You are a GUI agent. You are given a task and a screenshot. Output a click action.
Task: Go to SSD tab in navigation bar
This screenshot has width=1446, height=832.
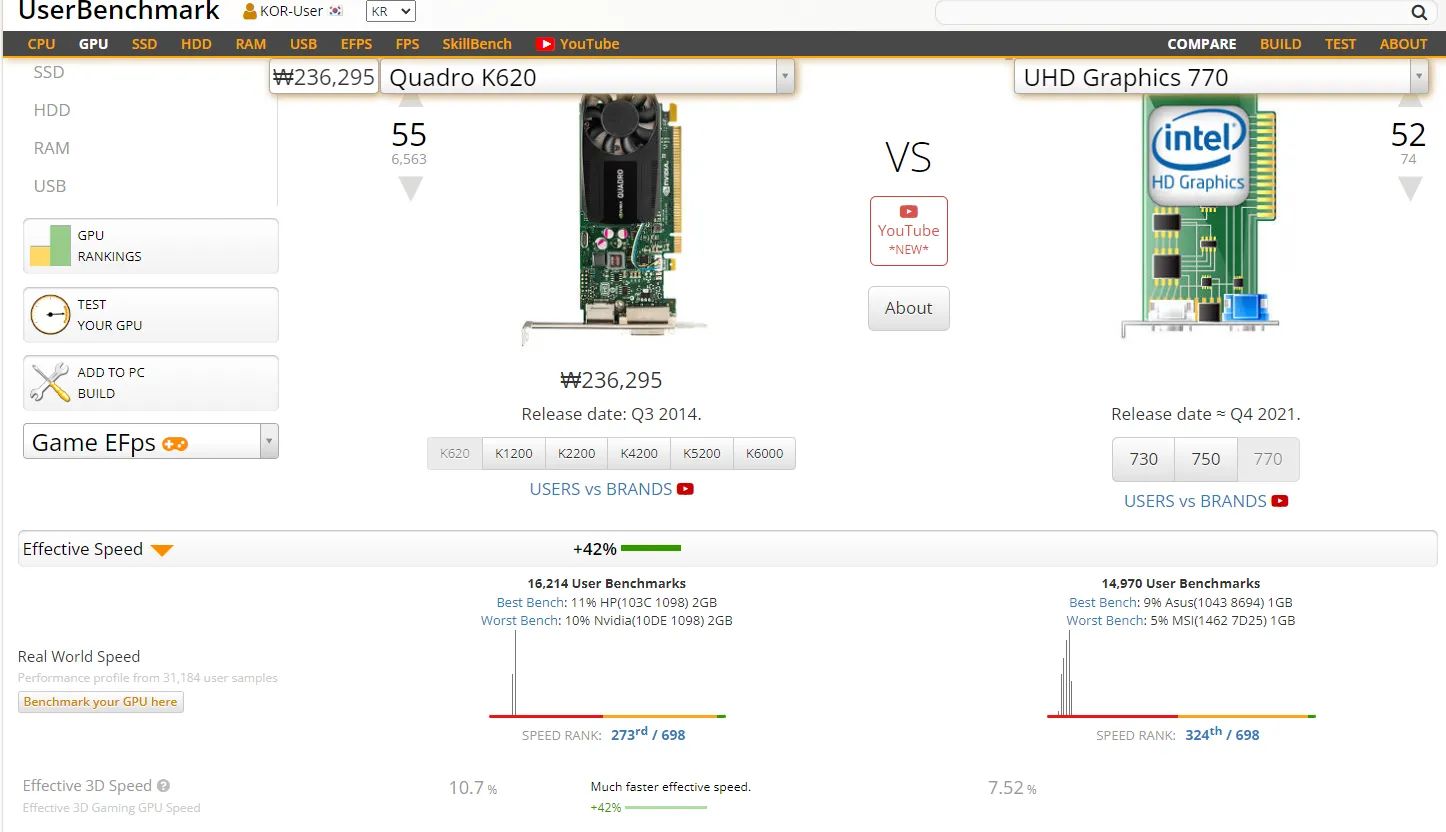(144, 44)
